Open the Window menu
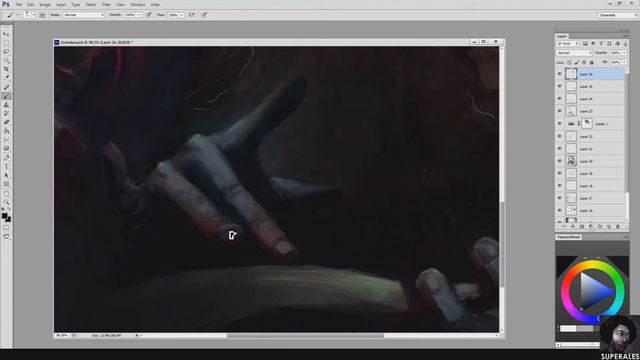Viewport: 640px width, 360px height. 138,4
